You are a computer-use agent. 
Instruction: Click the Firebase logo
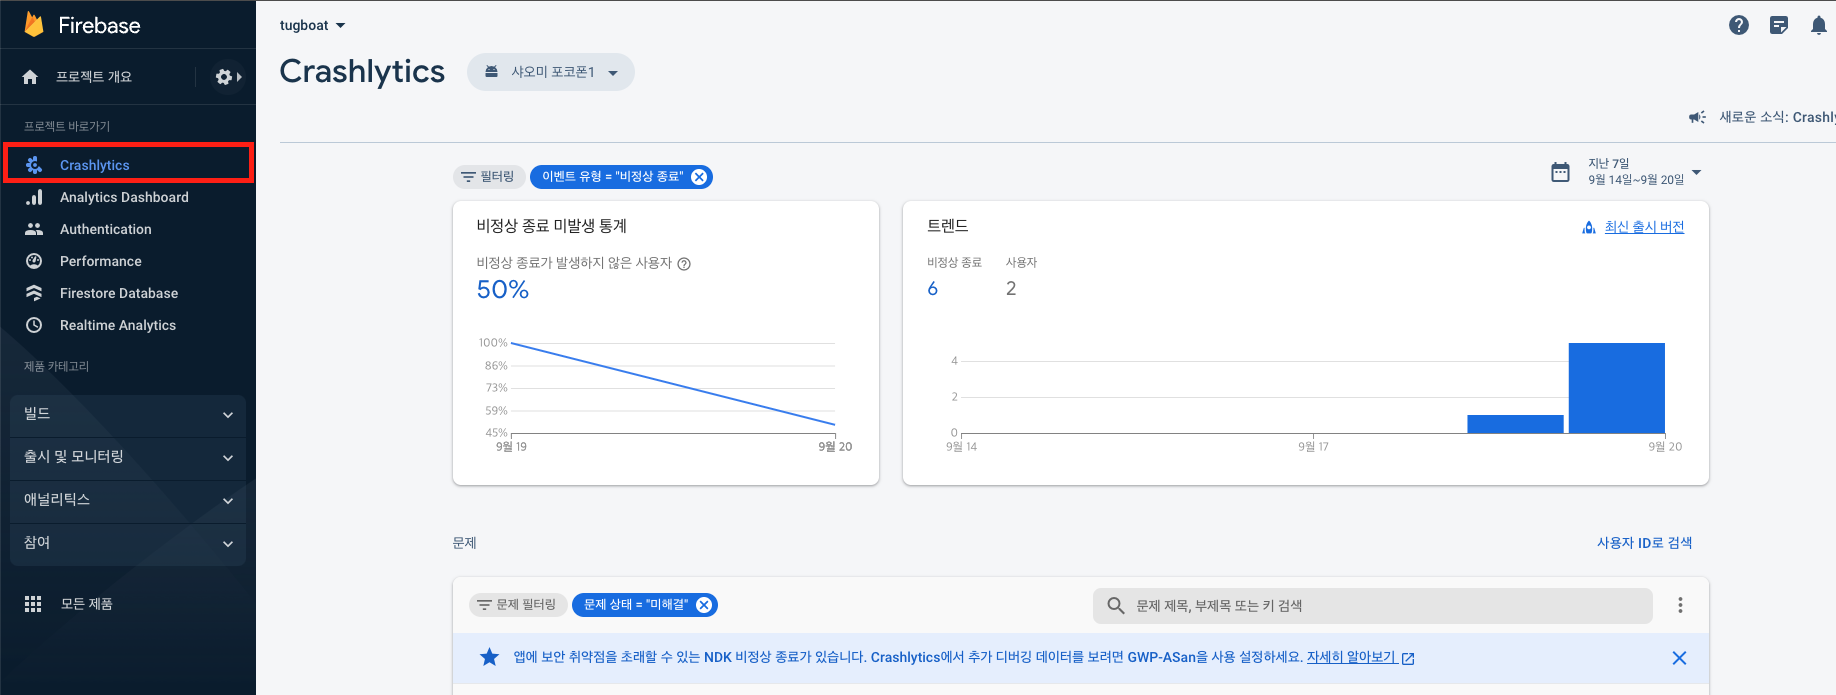(34, 25)
